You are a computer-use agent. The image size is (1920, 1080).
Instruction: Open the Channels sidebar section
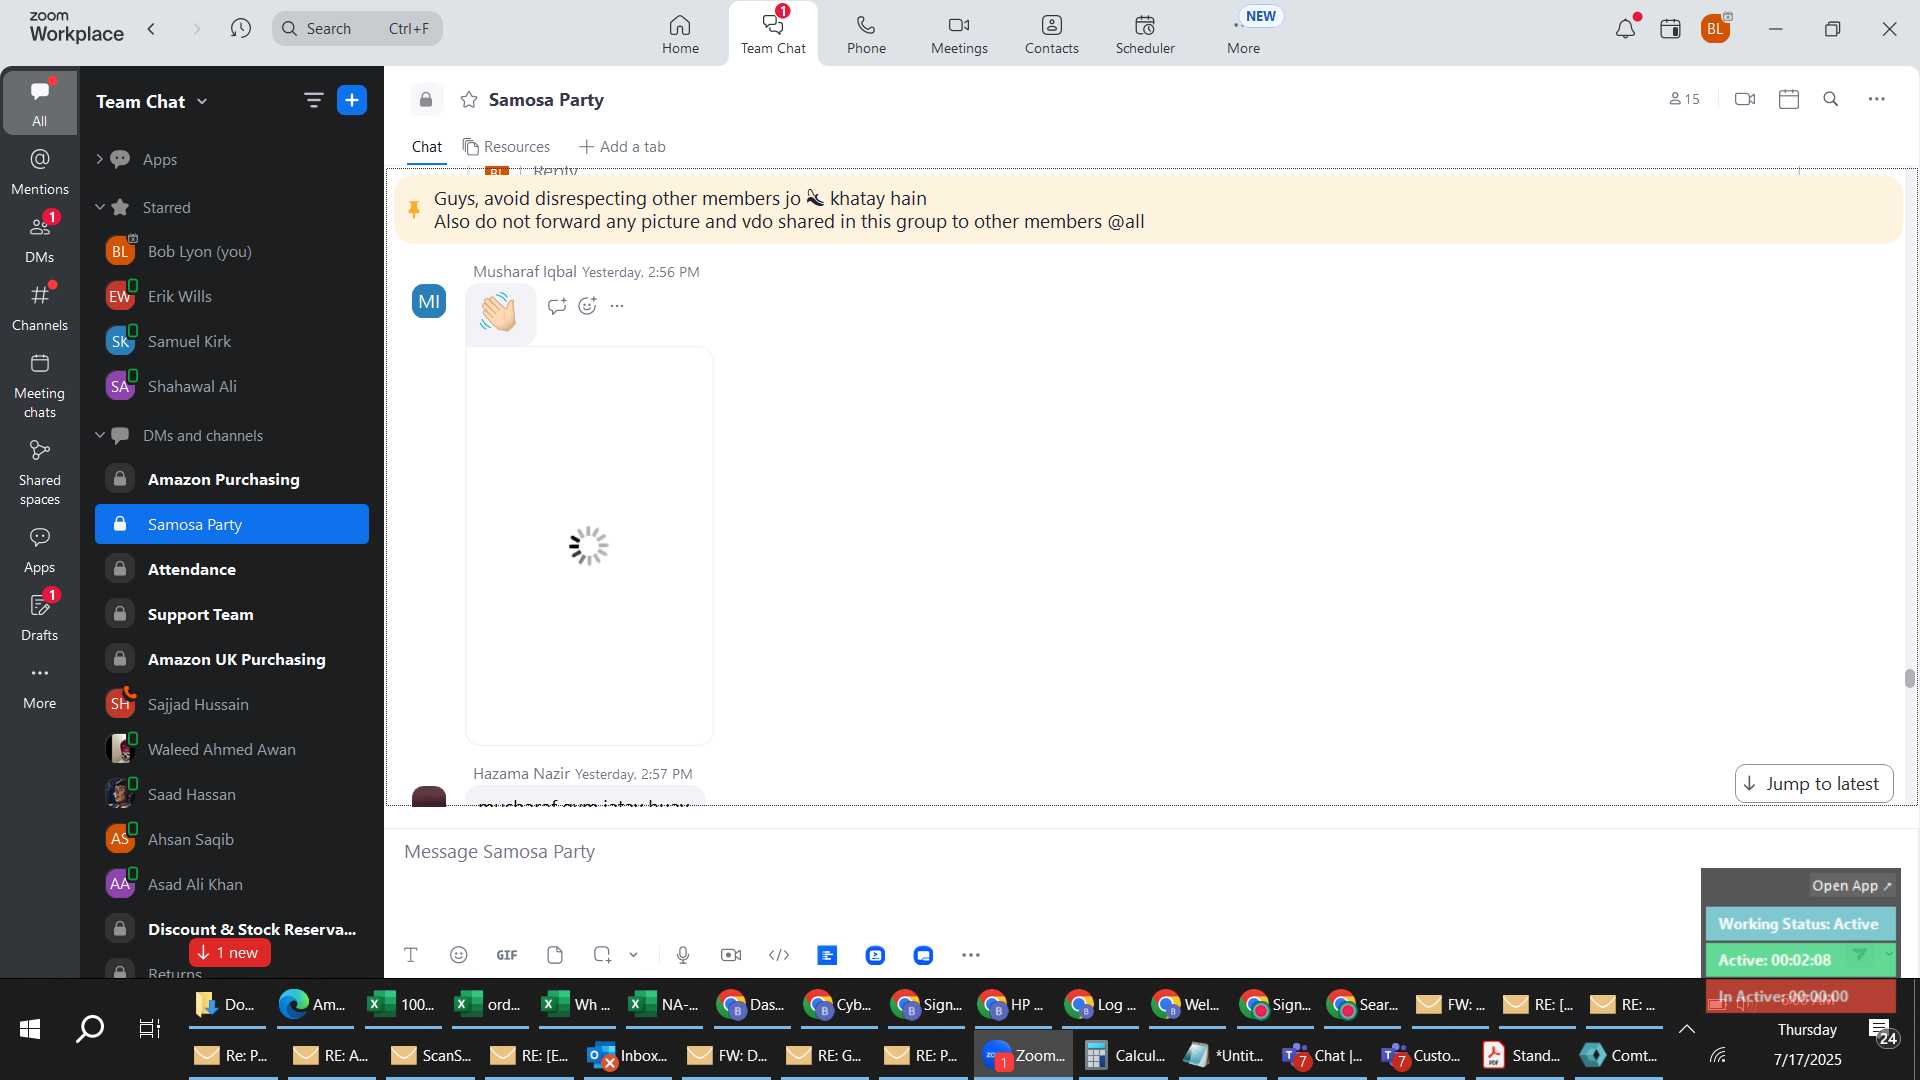click(40, 308)
